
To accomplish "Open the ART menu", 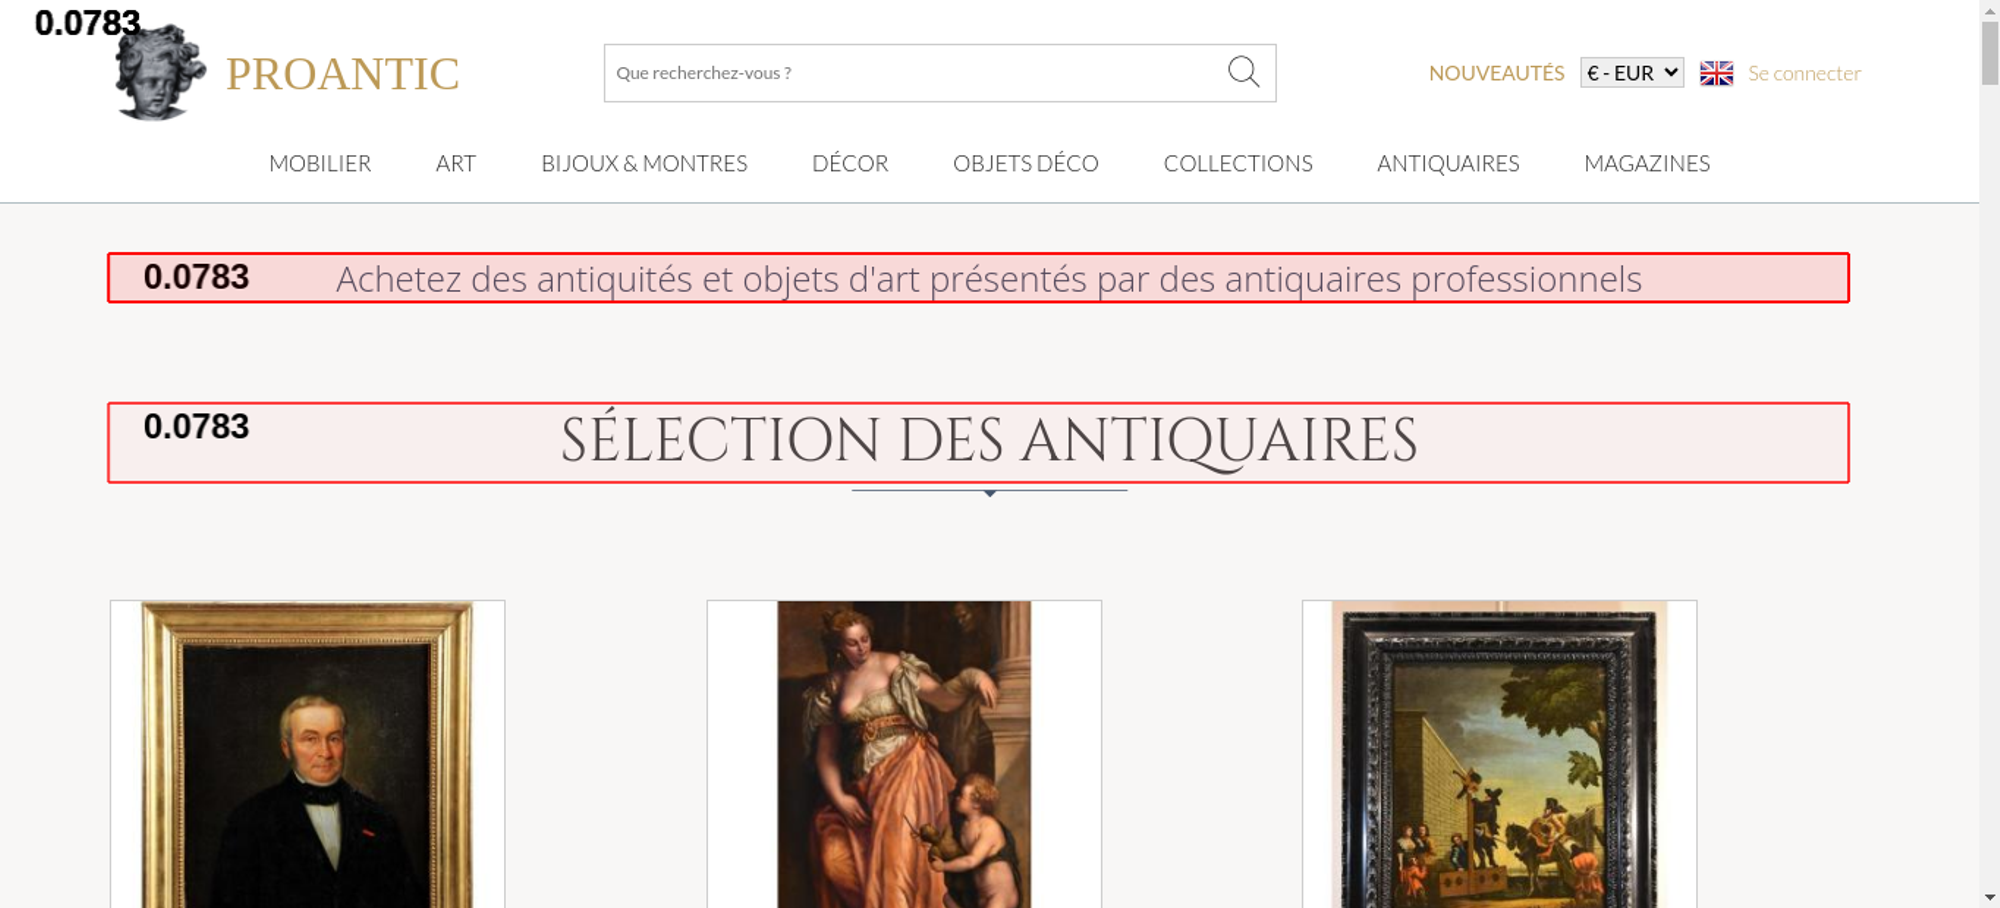I will (455, 163).
